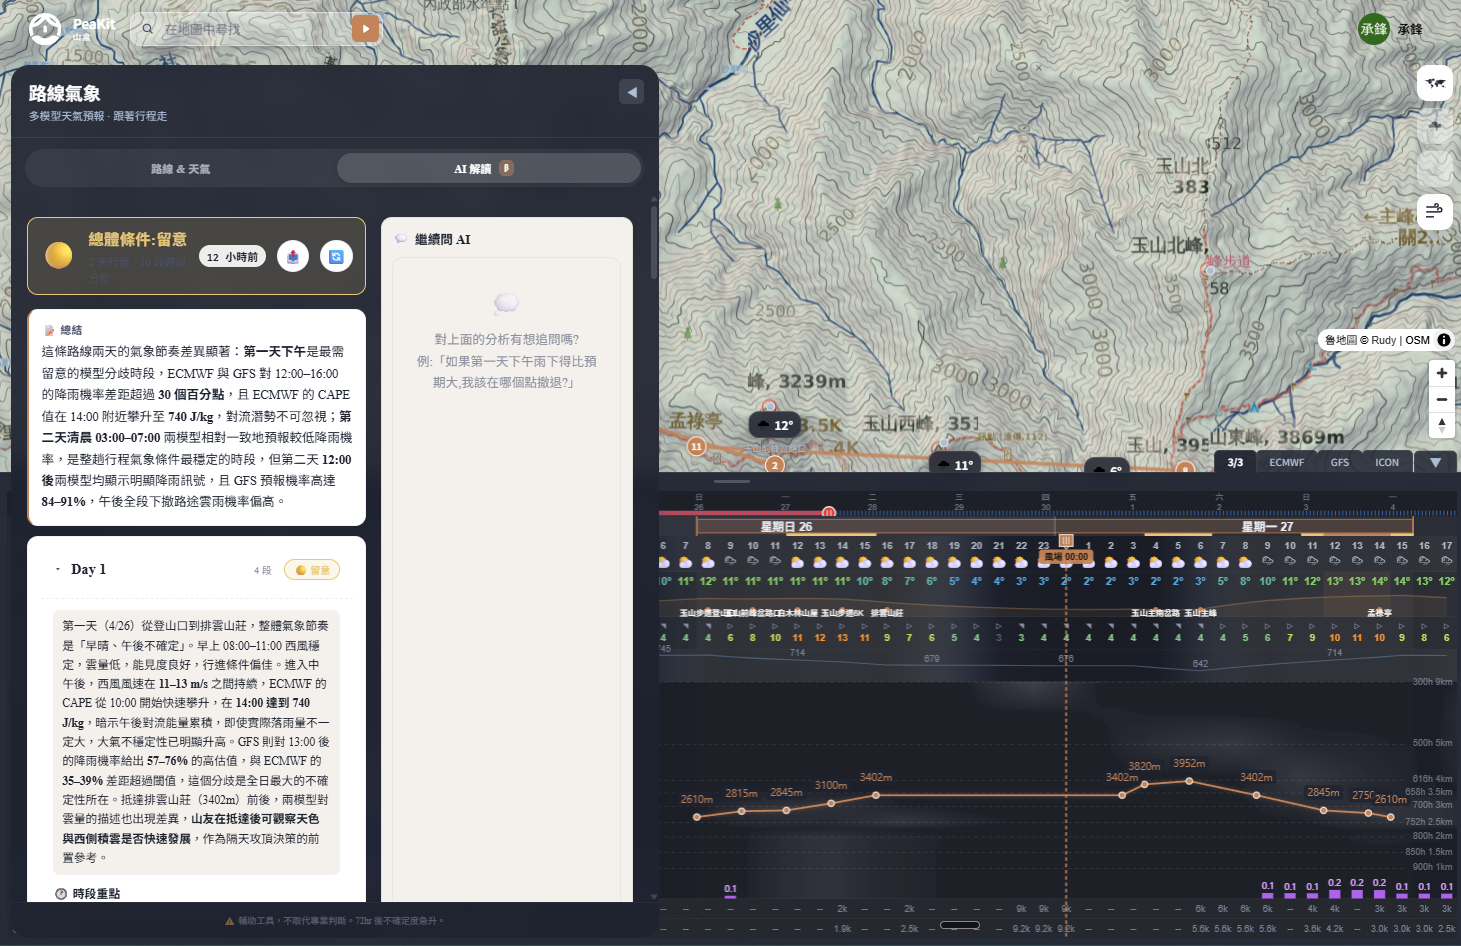1461x946 pixels.
Task: Collapse the Day 1 section
Action: (58, 568)
